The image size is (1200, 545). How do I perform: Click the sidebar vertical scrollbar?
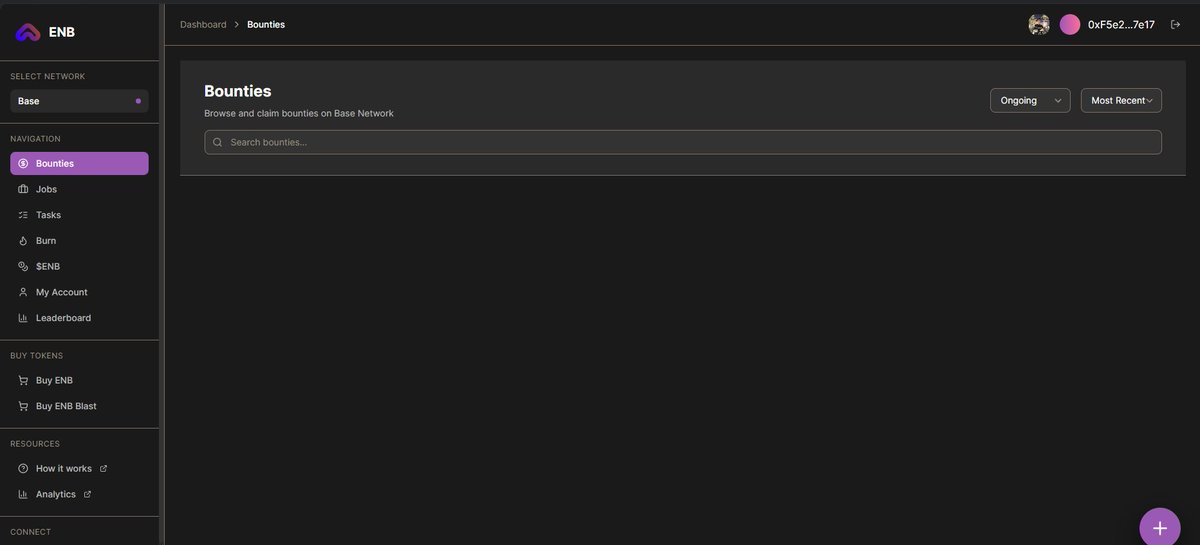pyautogui.click(x=162, y=272)
